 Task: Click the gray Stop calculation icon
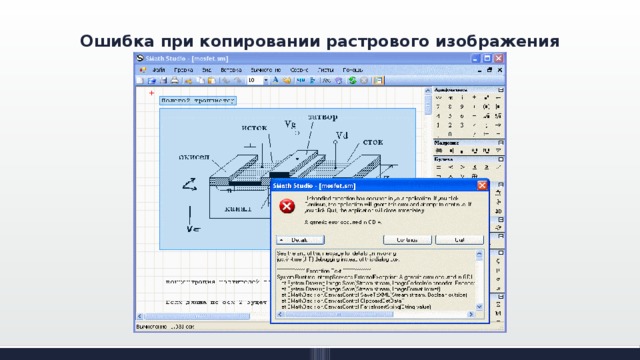pyautogui.click(x=364, y=81)
